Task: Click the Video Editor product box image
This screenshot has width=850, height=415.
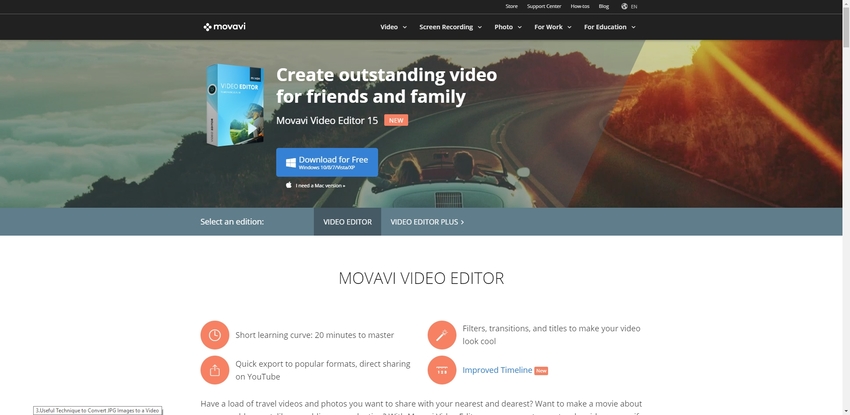Action: click(234, 105)
